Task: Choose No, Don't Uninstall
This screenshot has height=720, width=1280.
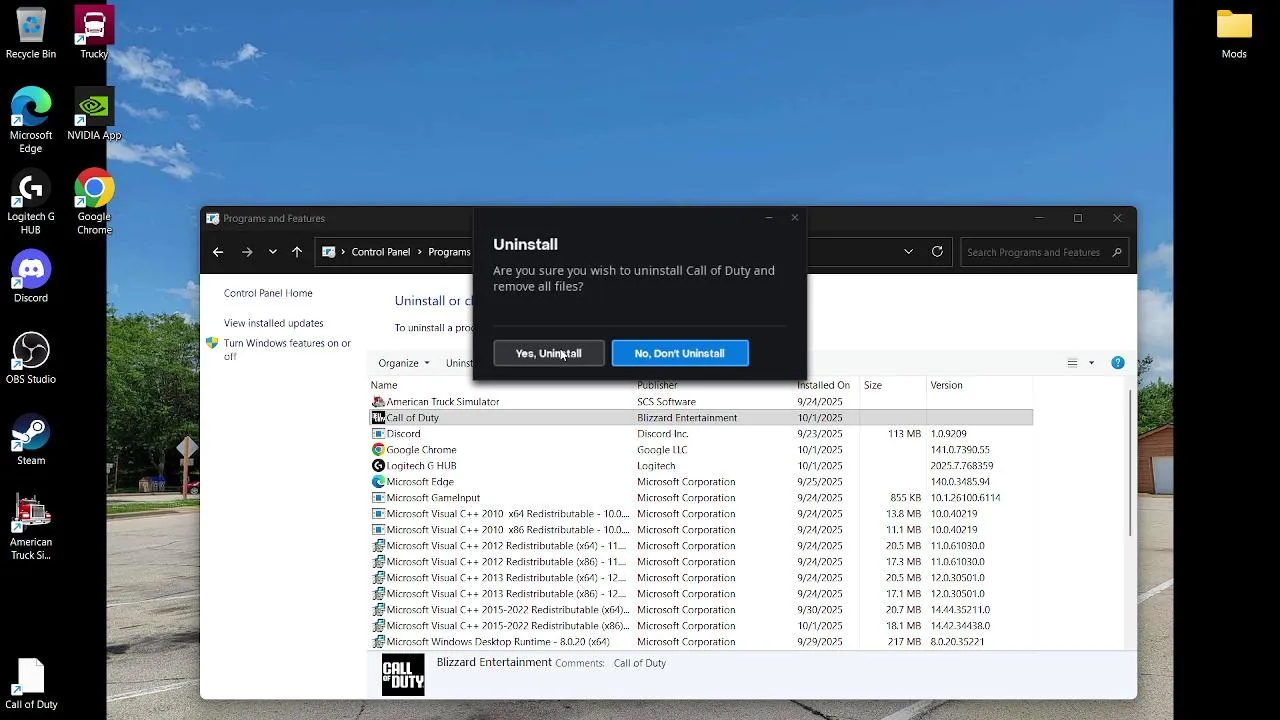Action: point(680,353)
